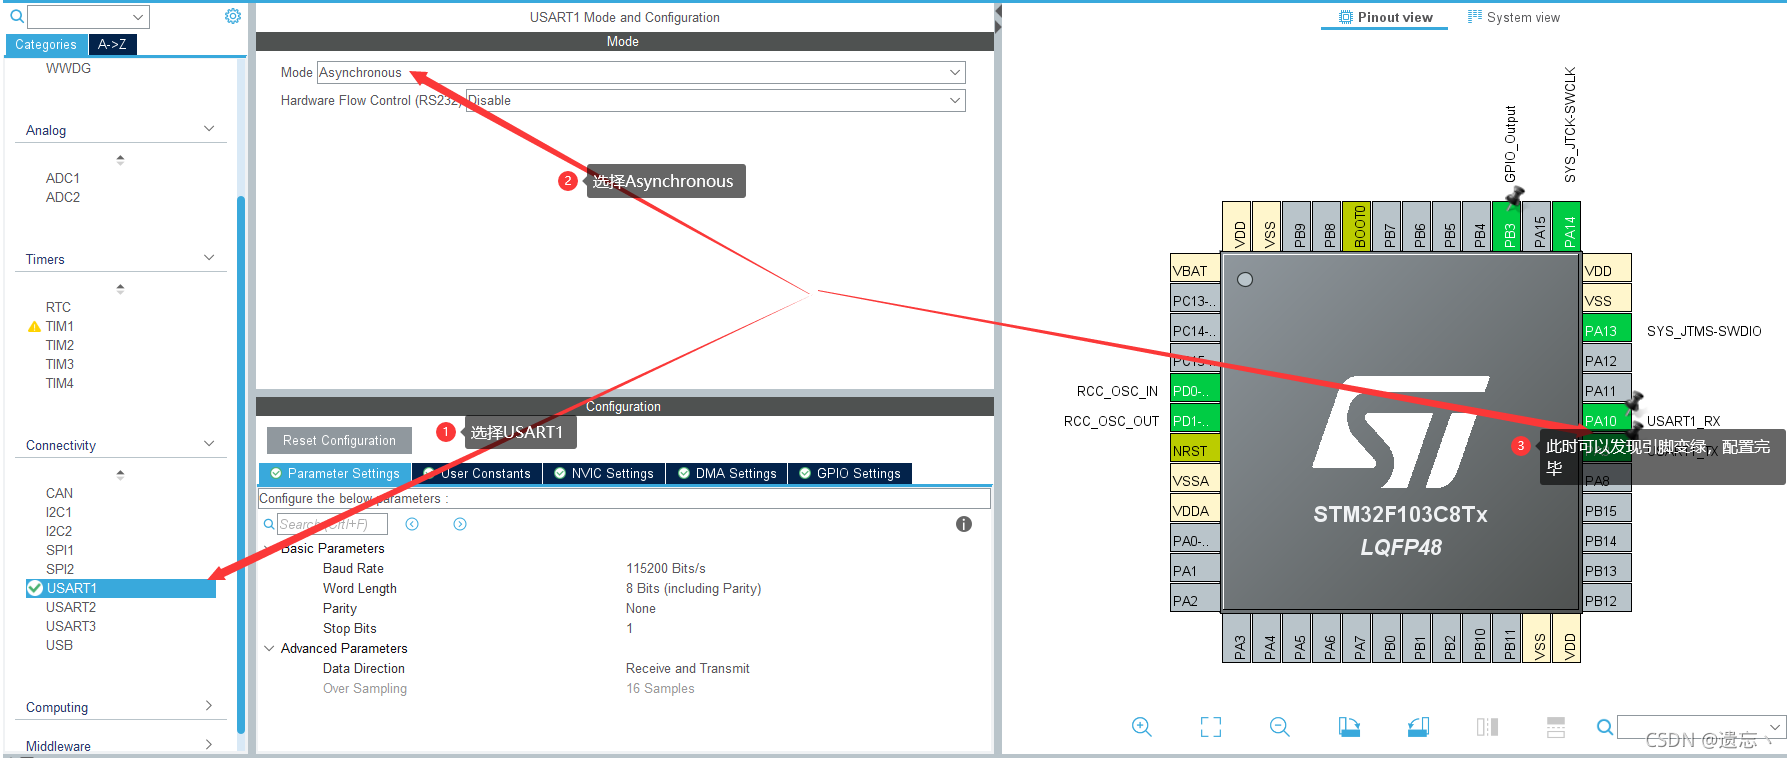Go to previous parameter search result
Image resolution: width=1787 pixels, height=758 pixels.
tap(412, 524)
